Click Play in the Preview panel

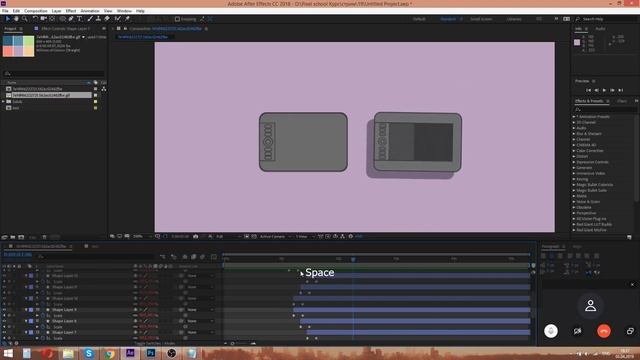click(x=604, y=90)
